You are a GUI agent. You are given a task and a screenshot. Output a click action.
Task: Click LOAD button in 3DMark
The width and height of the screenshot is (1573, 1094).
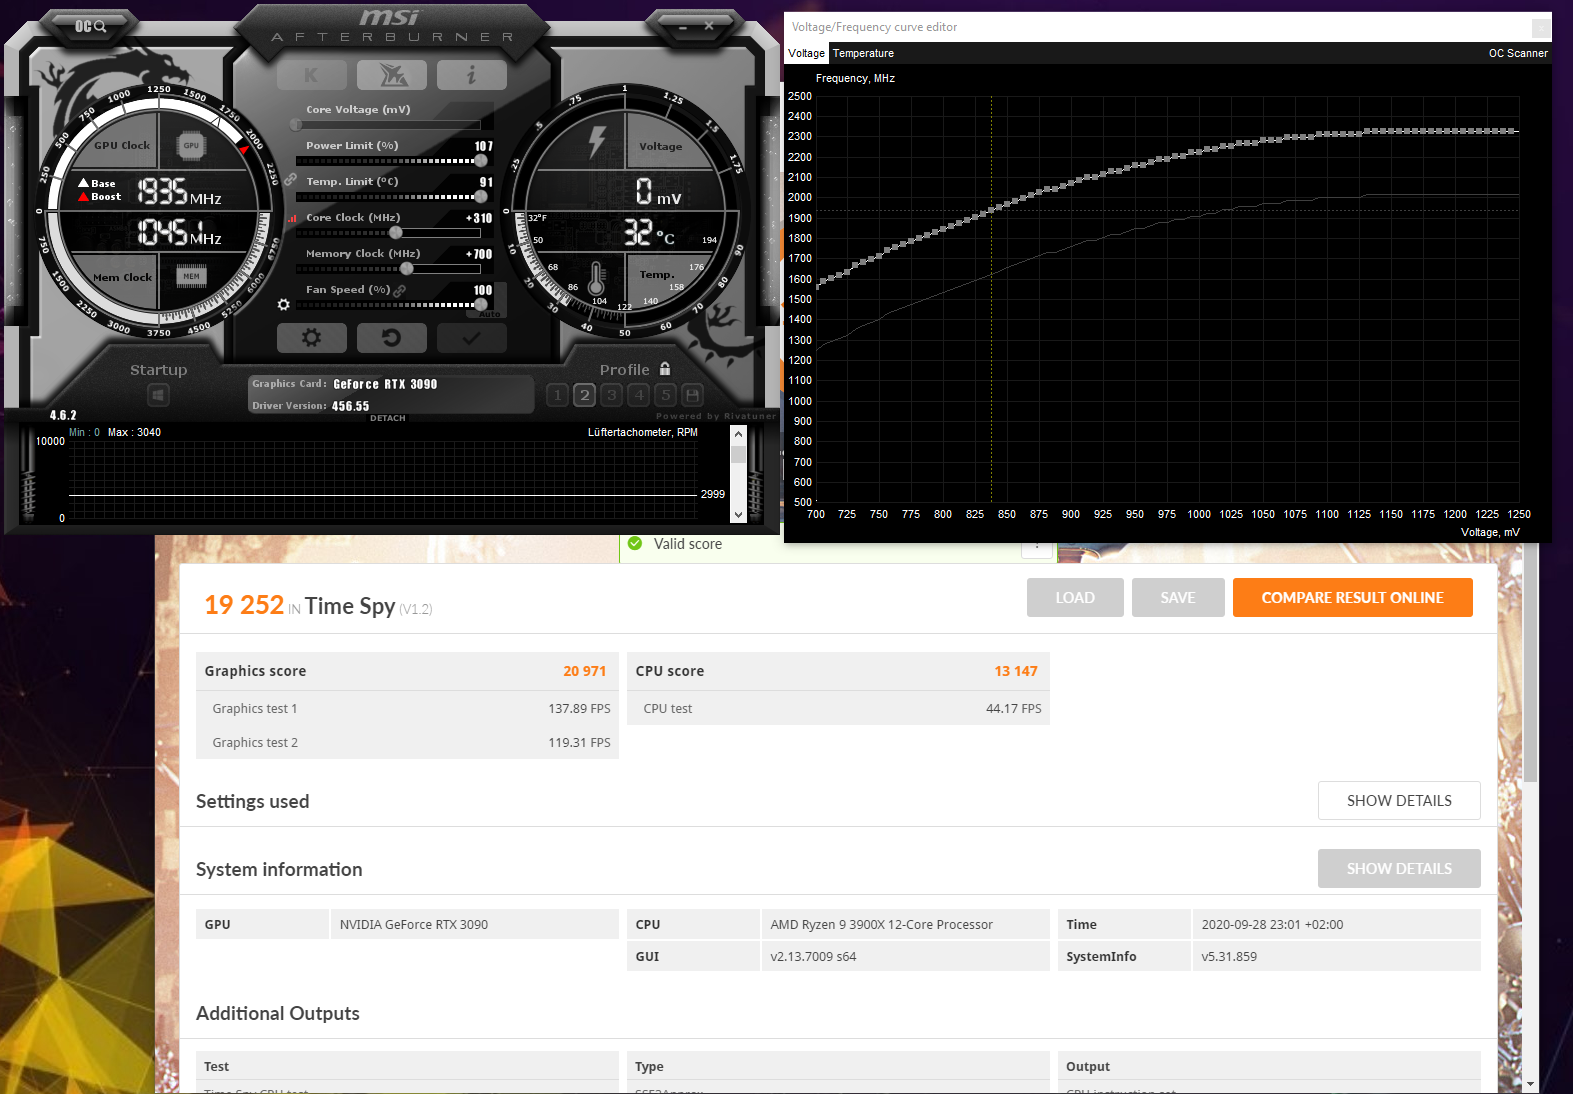1075,598
